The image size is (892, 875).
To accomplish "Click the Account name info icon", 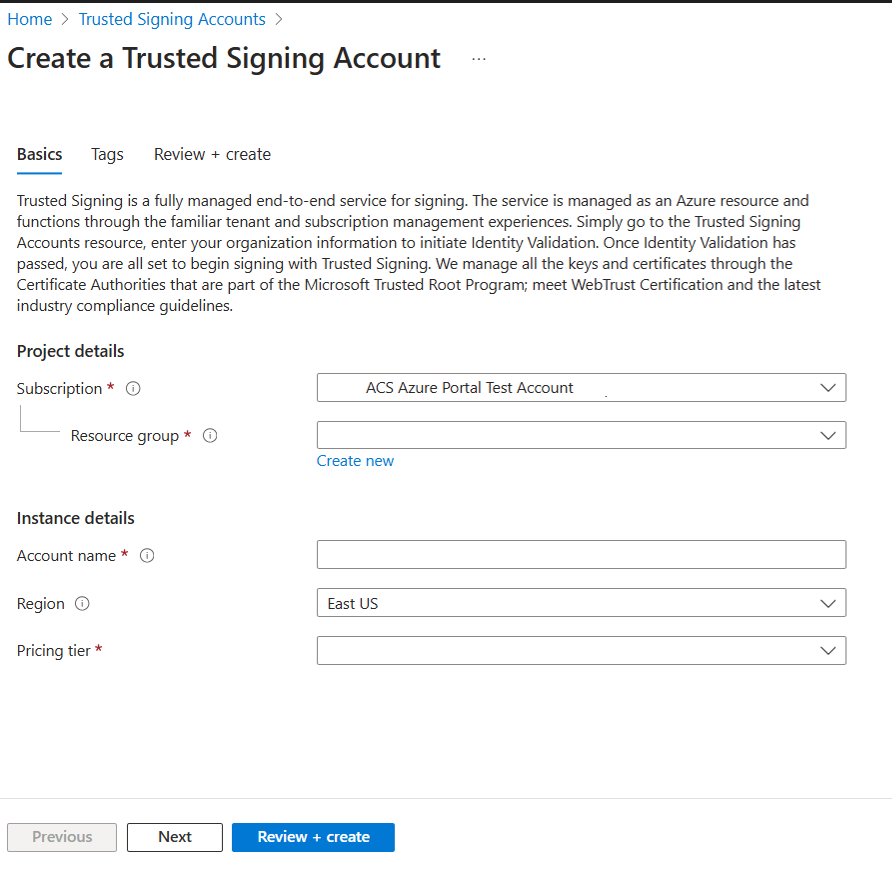I will tap(147, 556).
